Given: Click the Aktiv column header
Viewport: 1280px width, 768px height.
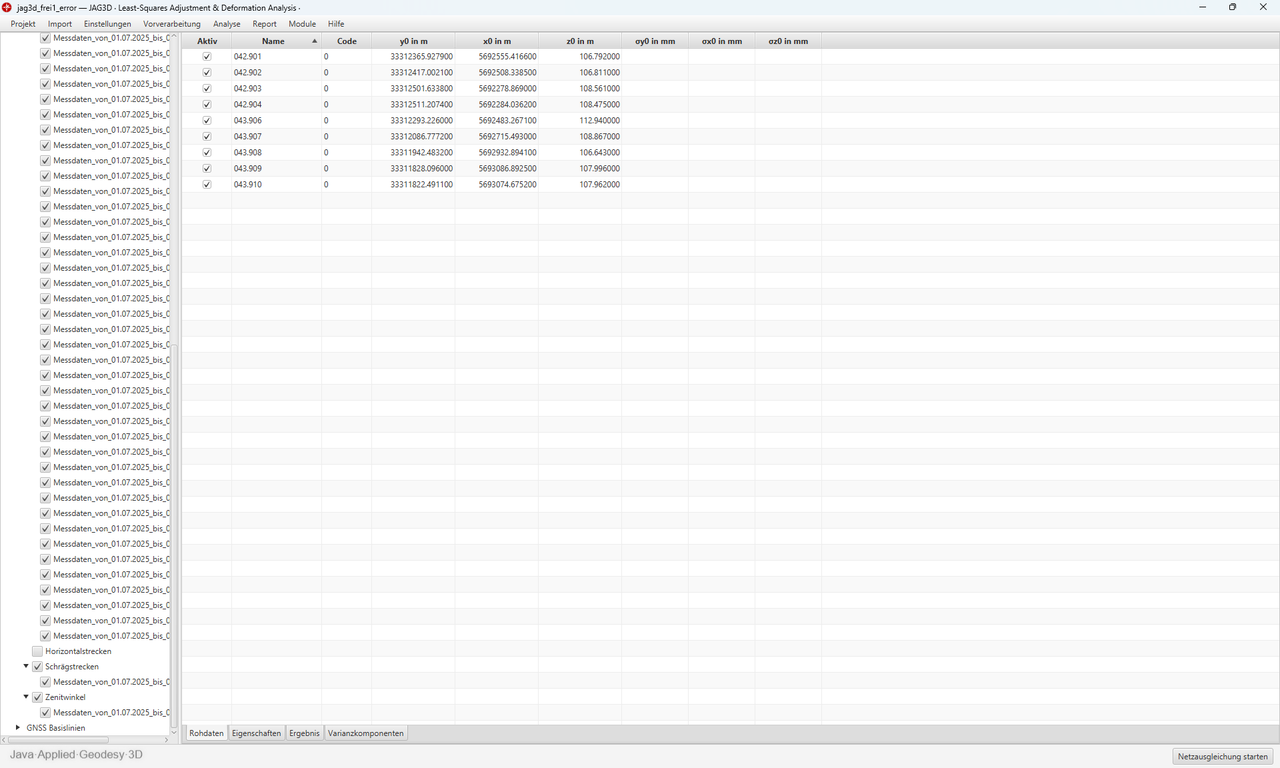Looking at the screenshot, I should pyautogui.click(x=207, y=41).
